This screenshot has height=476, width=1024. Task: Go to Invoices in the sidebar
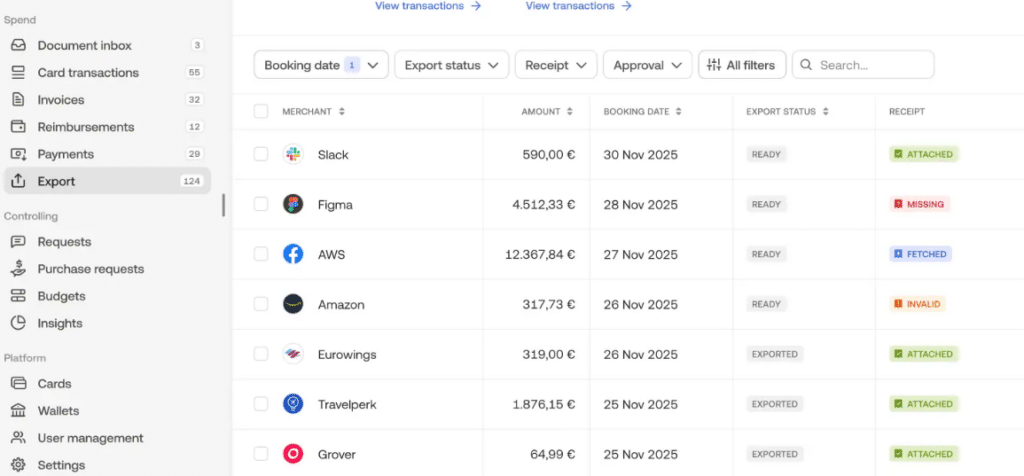pyautogui.click(x=61, y=100)
